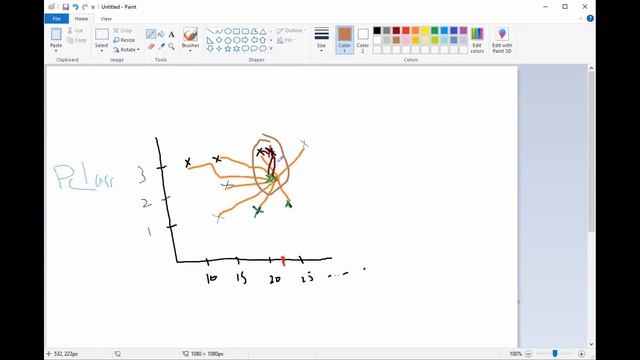Click scrollbar down arrow
This screenshot has width=640, height=360.
(x=591, y=344)
